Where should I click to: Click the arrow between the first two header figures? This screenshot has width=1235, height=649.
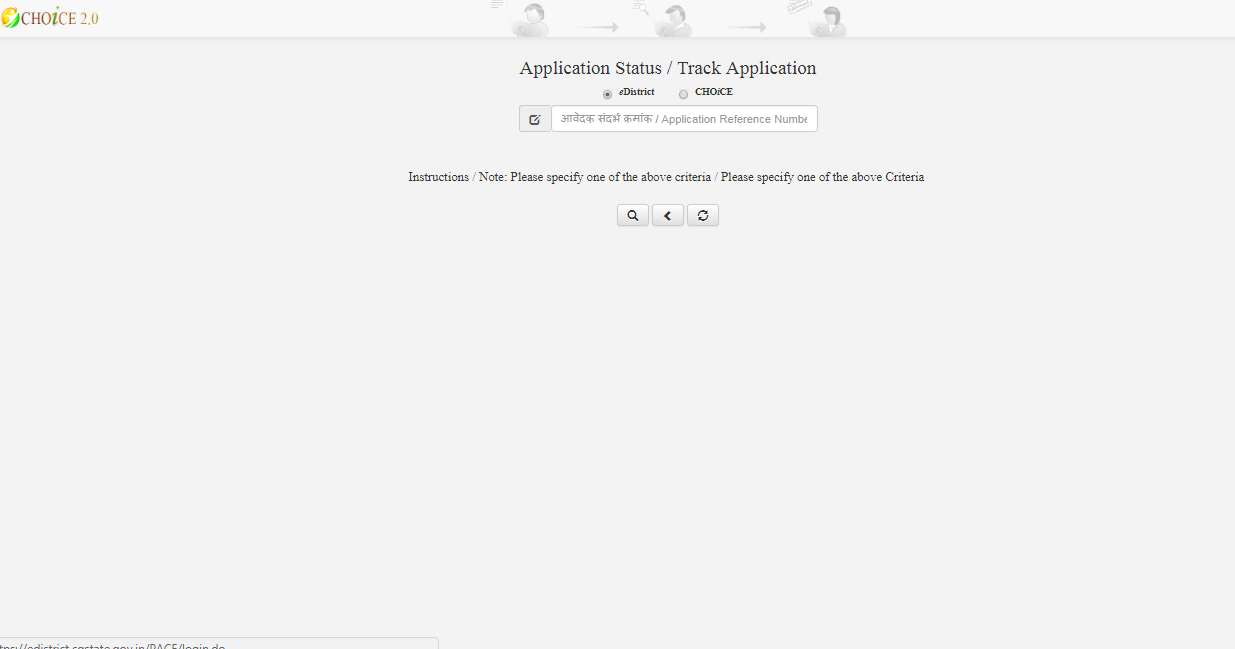tap(598, 27)
